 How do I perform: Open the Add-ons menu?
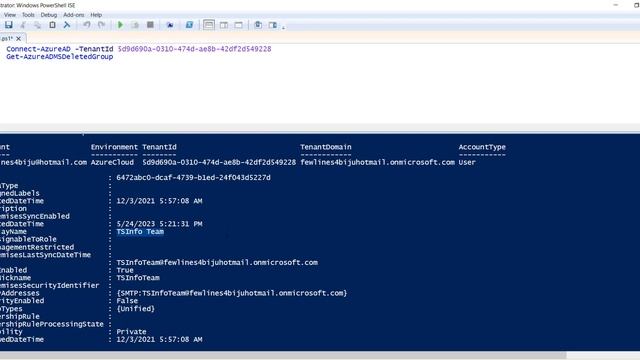[73, 15]
